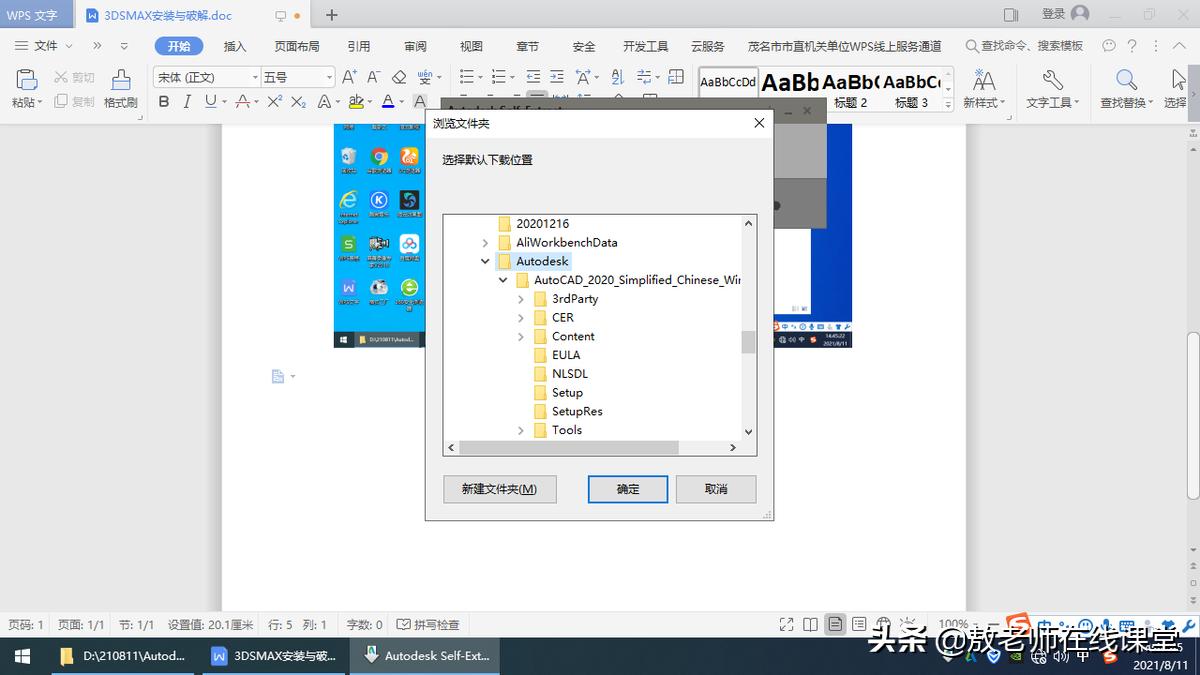Image resolution: width=1200 pixels, height=675 pixels.
Task: Switch to full screen view from status bar
Action: pos(787,623)
